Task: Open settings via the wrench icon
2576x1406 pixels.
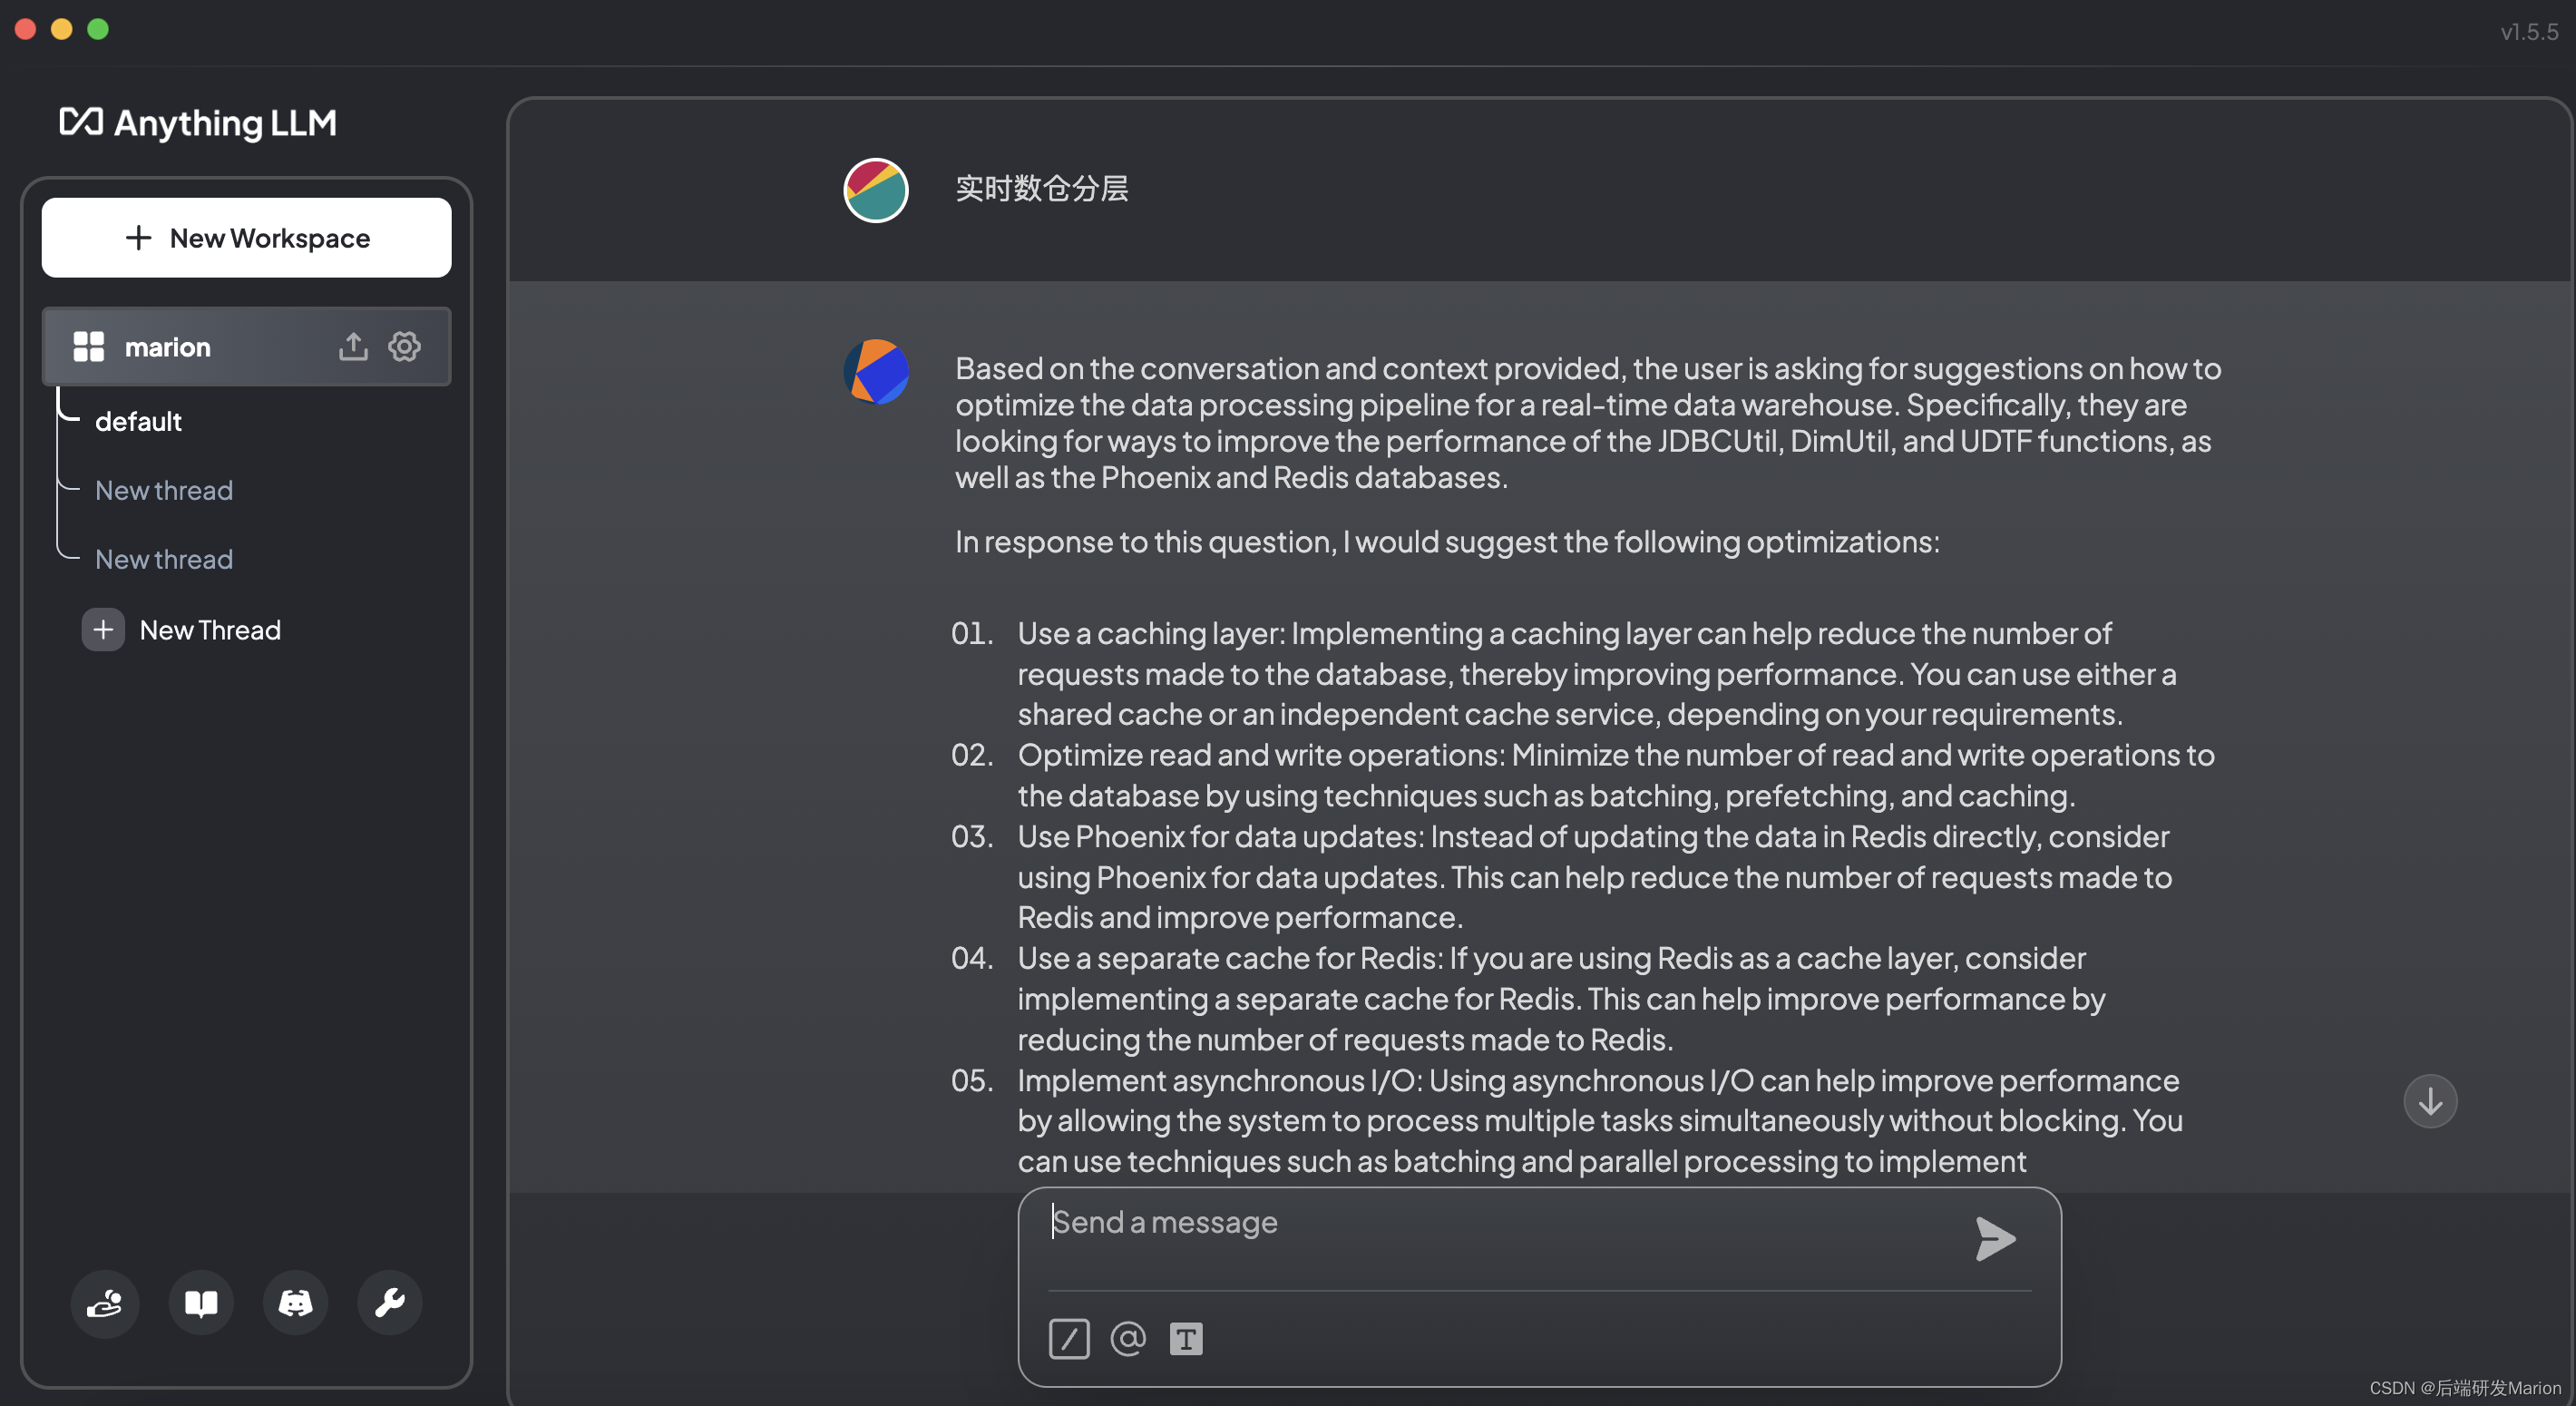Action: (389, 1303)
